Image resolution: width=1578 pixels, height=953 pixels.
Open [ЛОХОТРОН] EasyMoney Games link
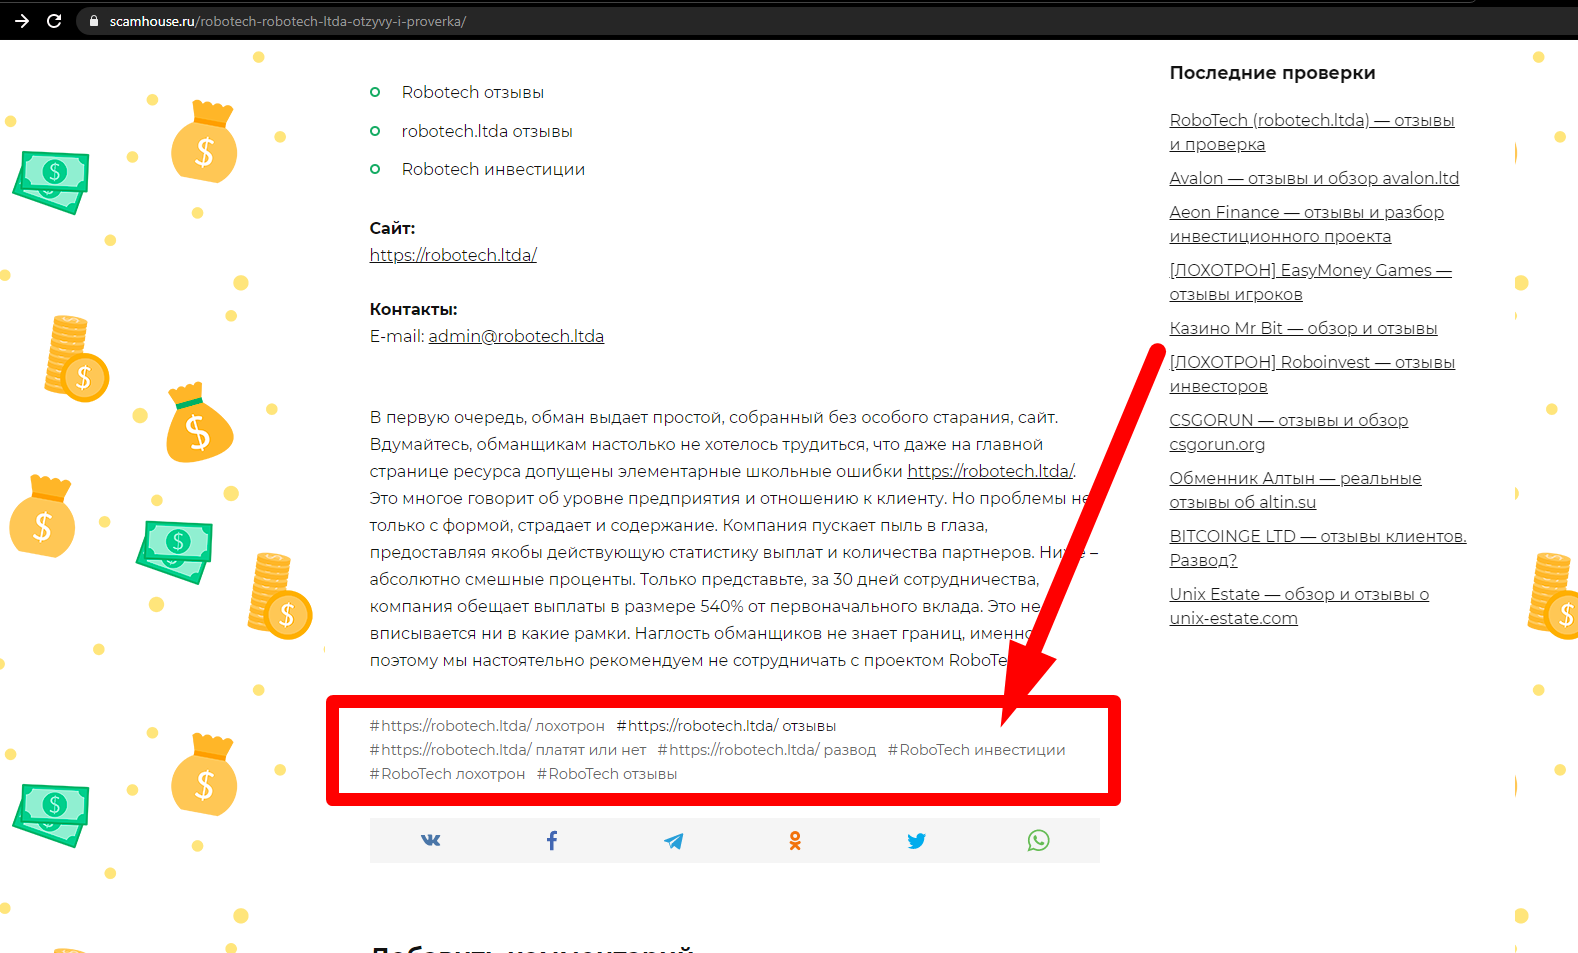(1311, 282)
